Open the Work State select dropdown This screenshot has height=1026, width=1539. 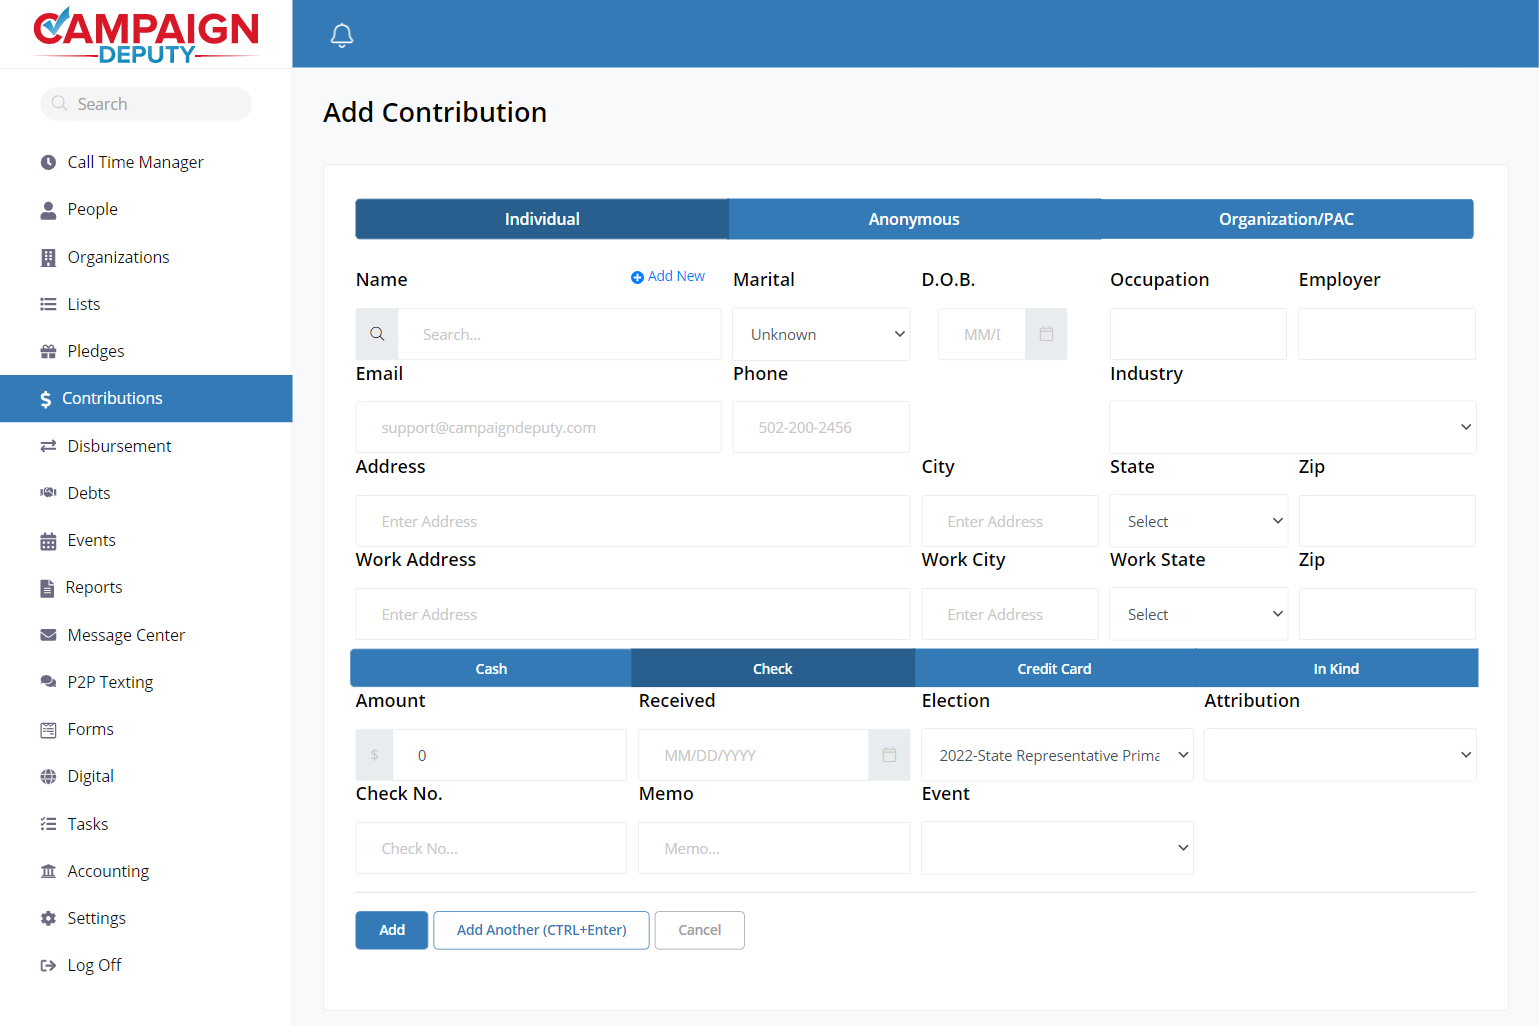click(x=1198, y=614)
